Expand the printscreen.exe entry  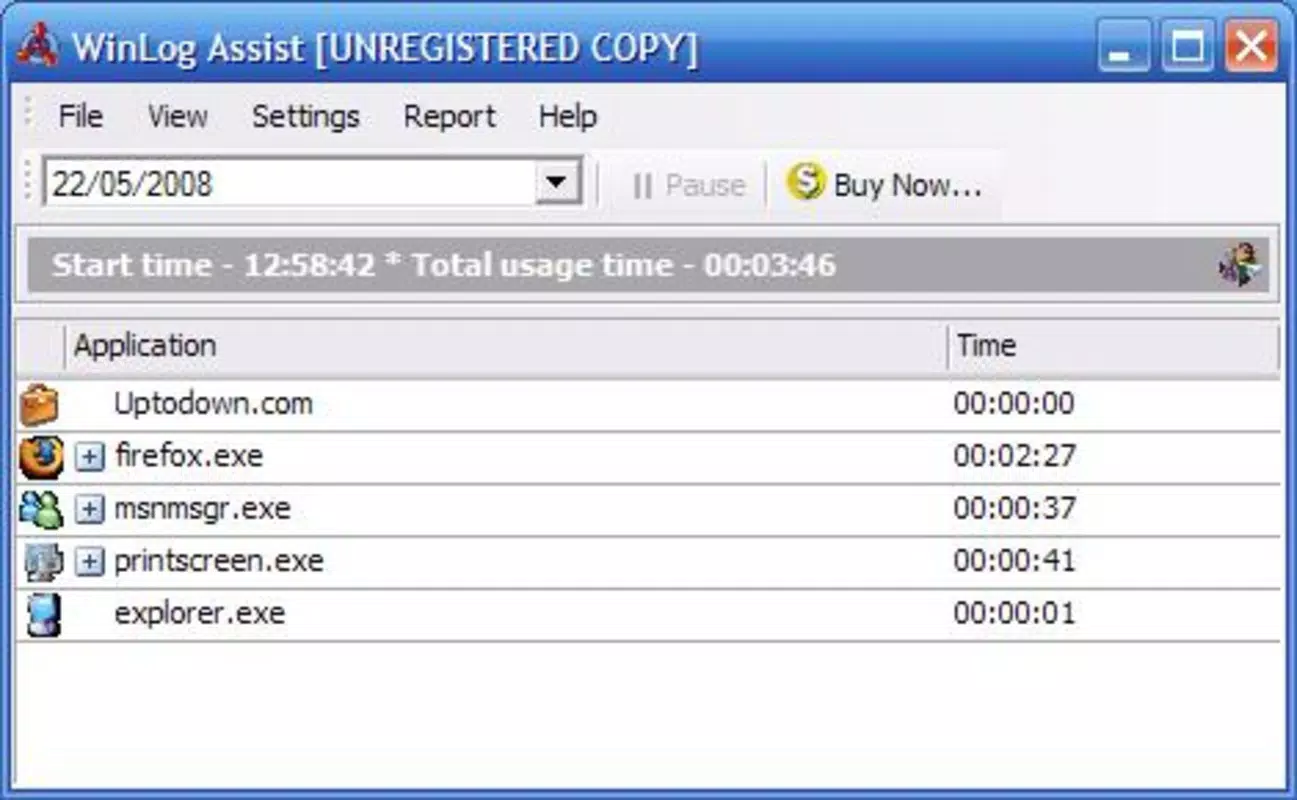90,561
